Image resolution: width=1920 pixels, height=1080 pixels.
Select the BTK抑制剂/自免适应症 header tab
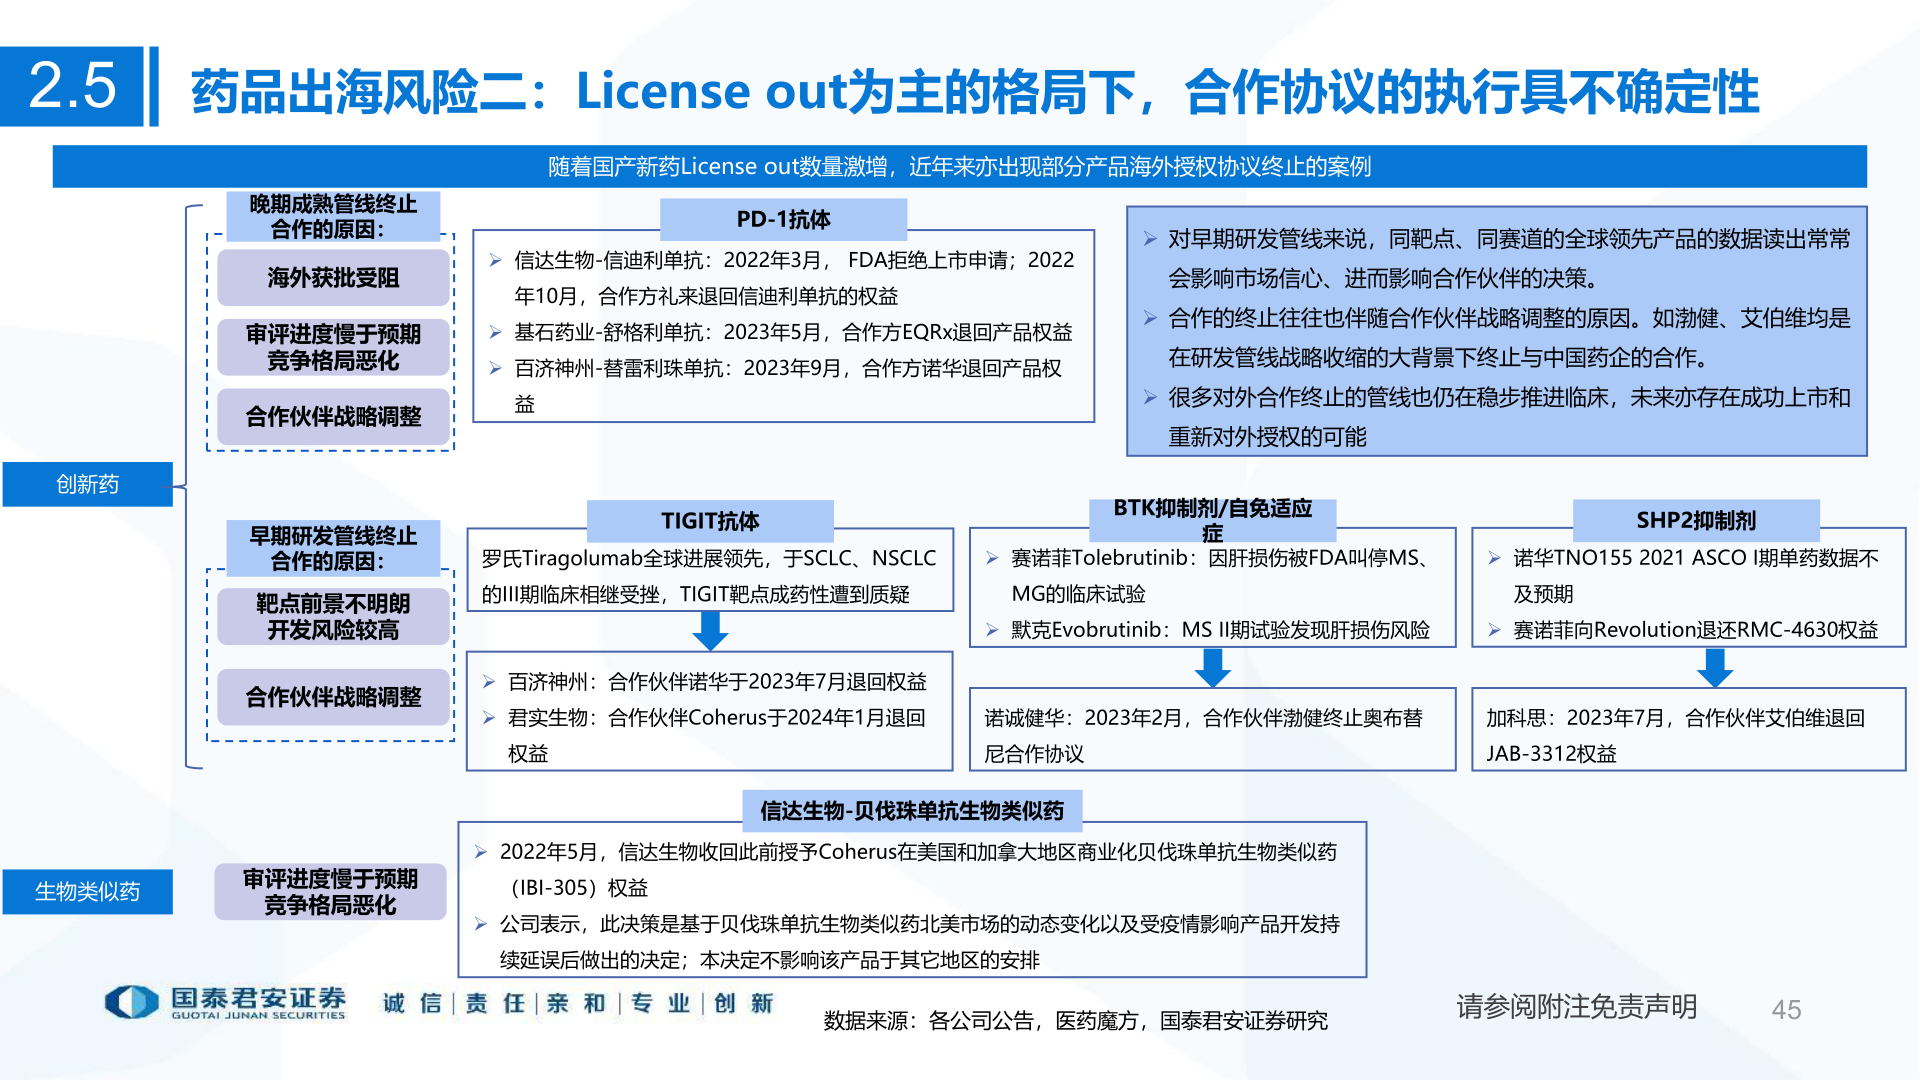point(1212,520)
